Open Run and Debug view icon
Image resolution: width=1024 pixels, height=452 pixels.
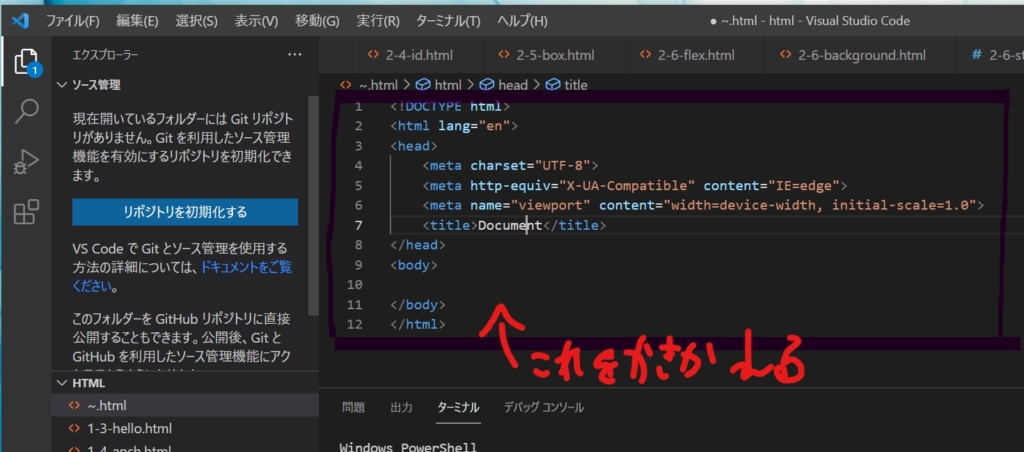click(27, 161)
